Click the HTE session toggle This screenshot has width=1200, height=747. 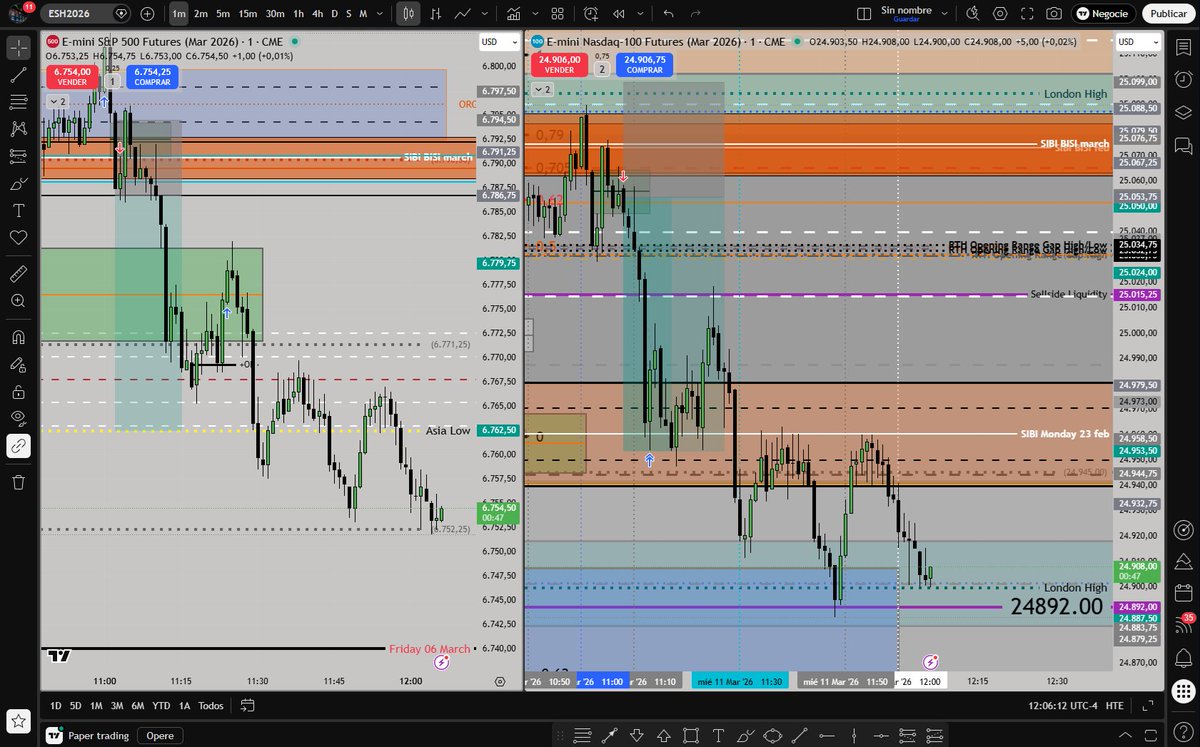(x=1115, y=705)
